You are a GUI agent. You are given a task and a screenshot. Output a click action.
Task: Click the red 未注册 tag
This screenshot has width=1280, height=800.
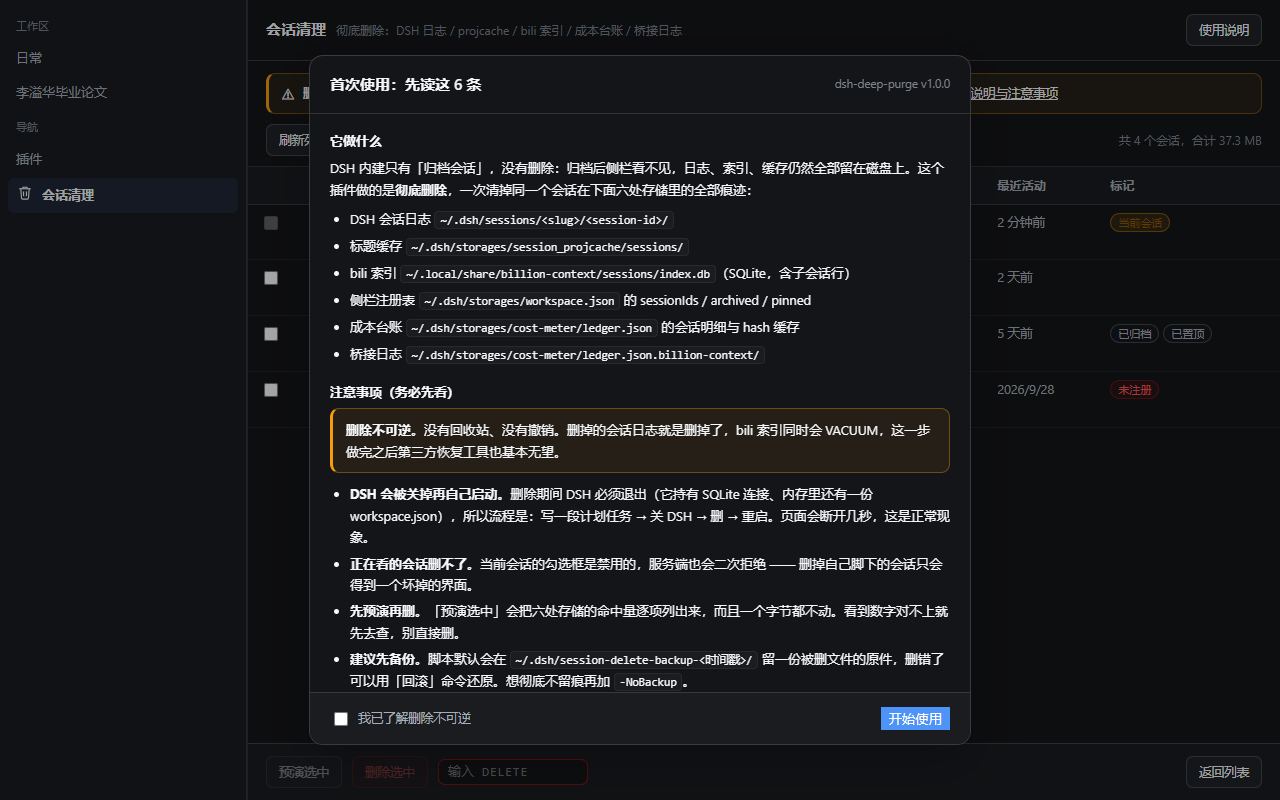point(1134,390)
